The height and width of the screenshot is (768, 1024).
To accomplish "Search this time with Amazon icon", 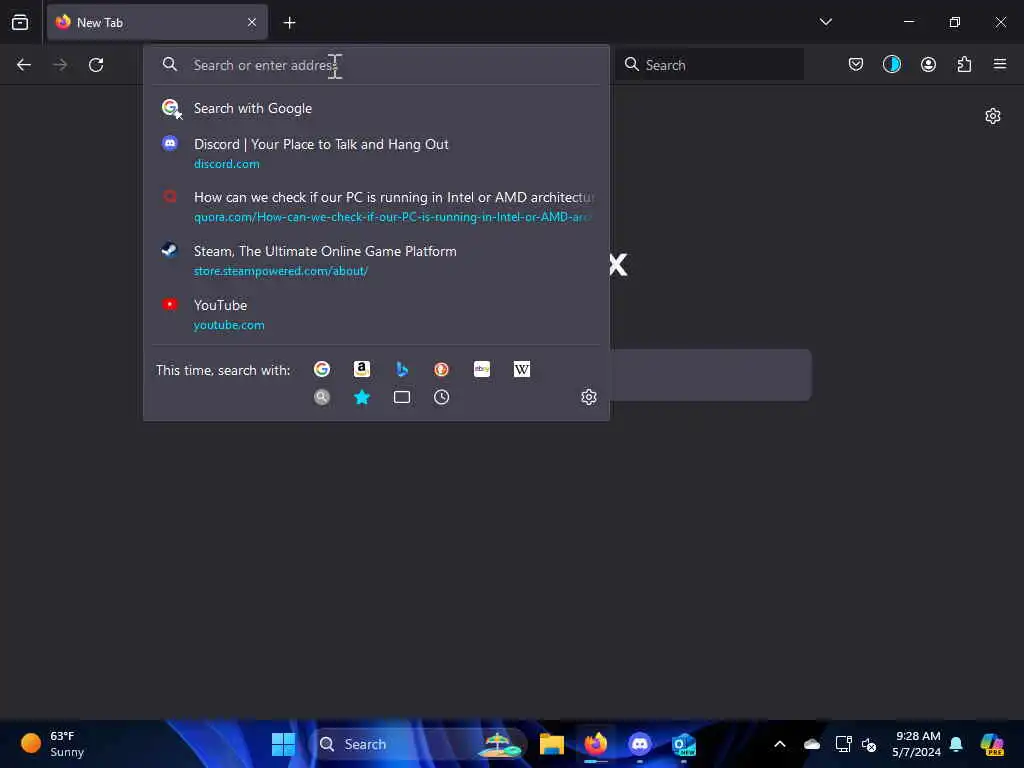I will [x=362, y=370].
